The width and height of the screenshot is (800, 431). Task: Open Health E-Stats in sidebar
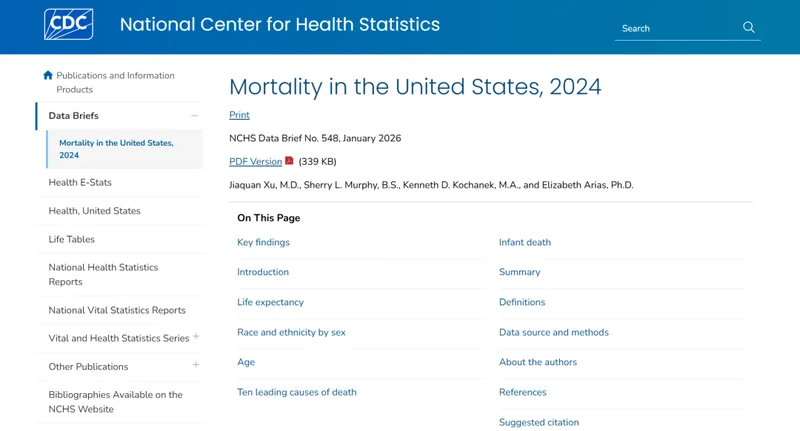pyautogui.click(x=80, y=183)
